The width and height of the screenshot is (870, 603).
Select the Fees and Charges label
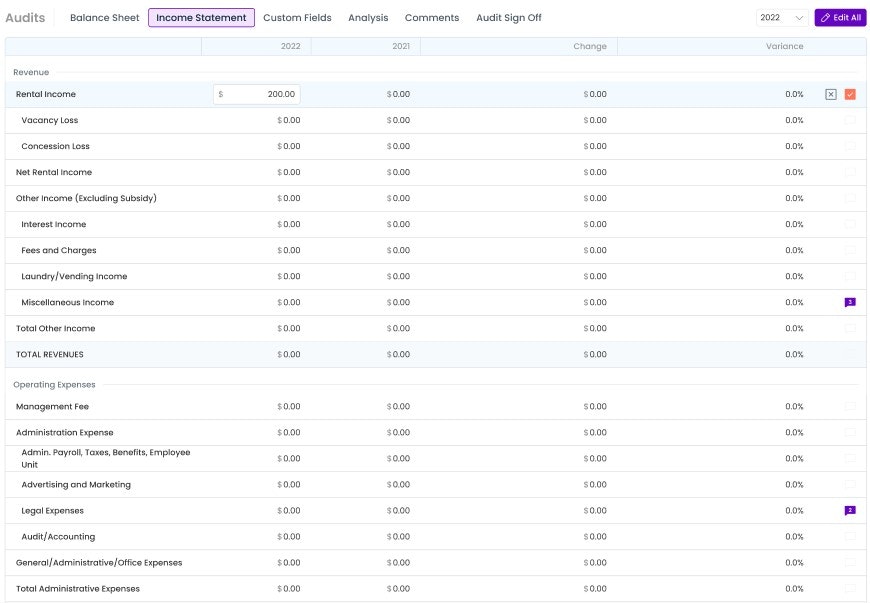(x=58, y=251)
